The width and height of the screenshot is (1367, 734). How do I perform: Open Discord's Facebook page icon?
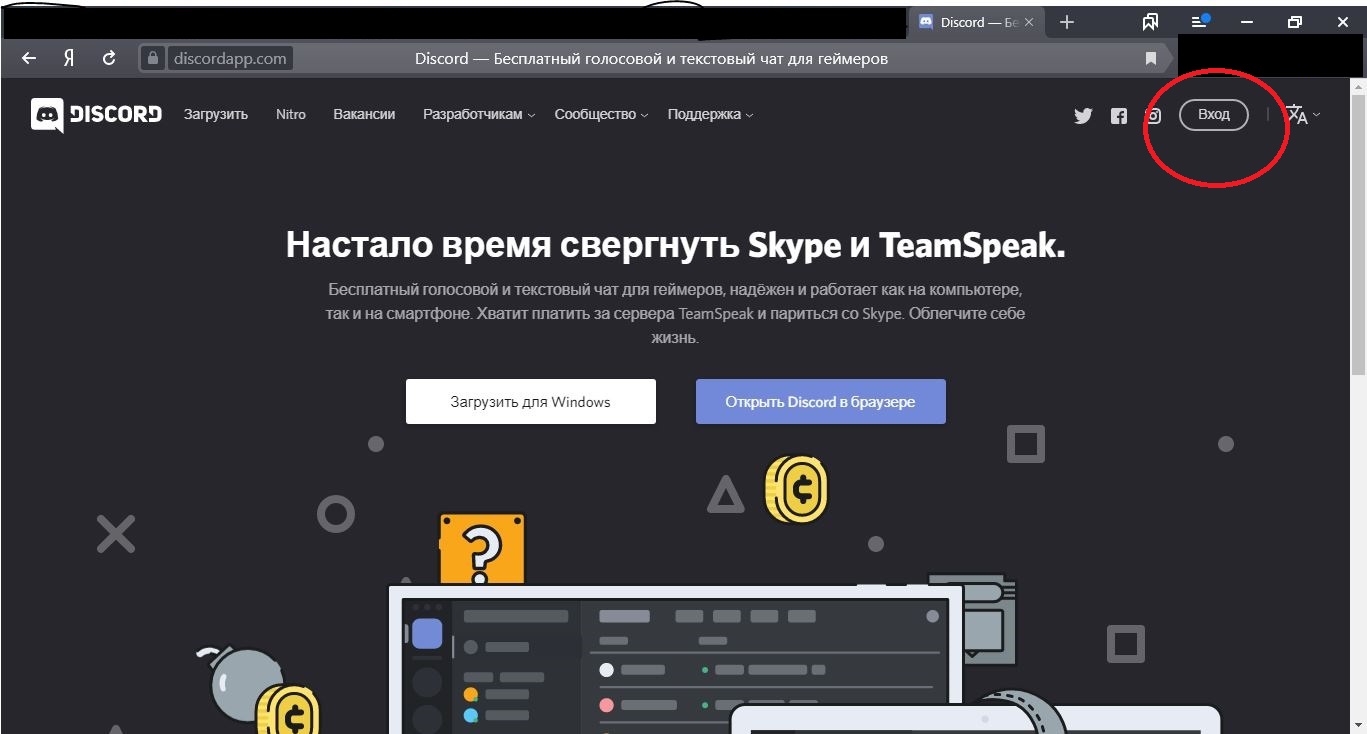pos(1119,115)
